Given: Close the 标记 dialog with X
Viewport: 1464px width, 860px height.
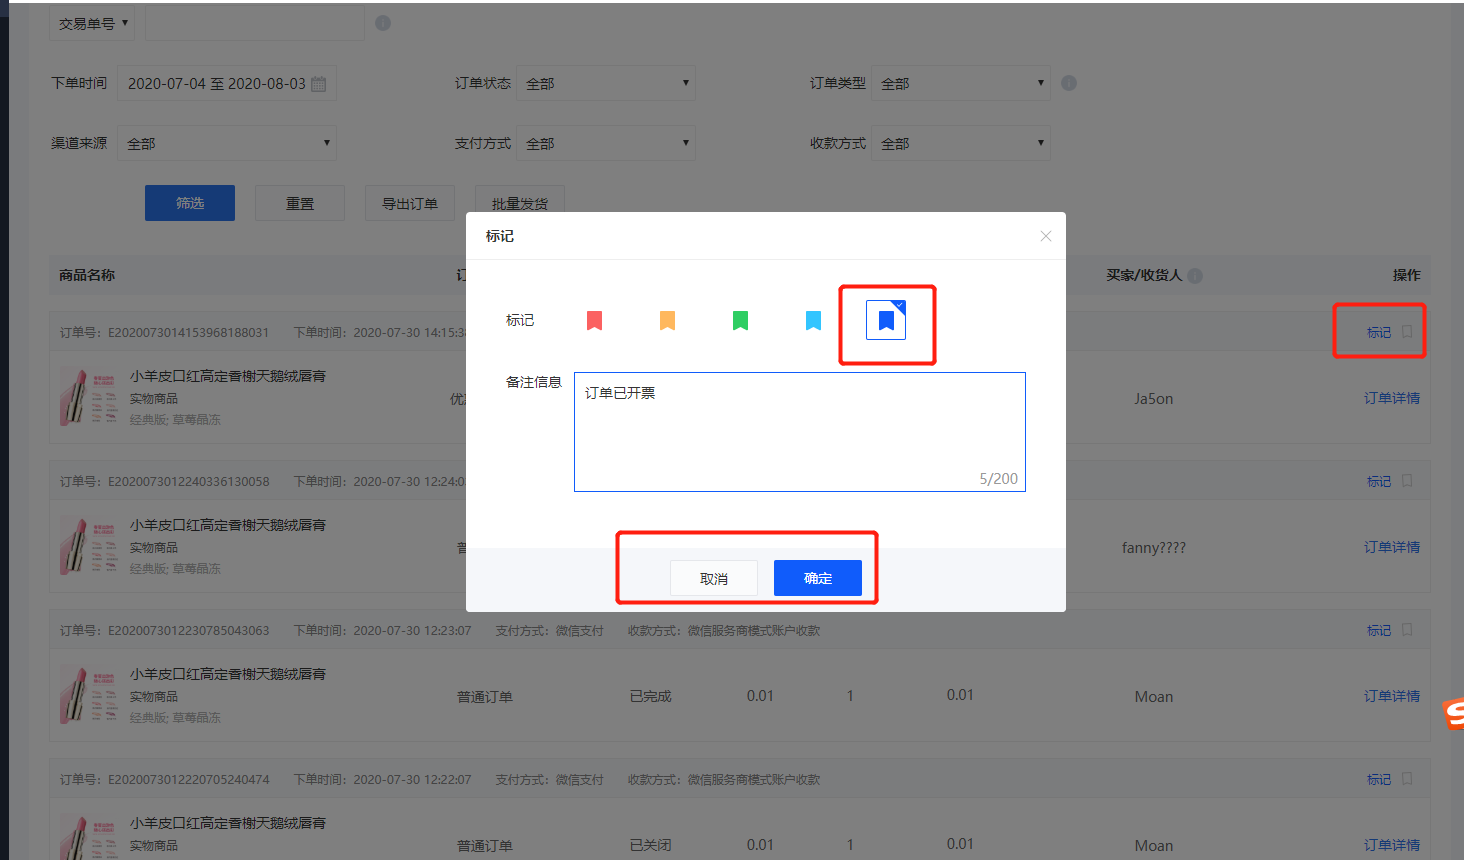Looking at the screenshot, I should point(1046,236).
